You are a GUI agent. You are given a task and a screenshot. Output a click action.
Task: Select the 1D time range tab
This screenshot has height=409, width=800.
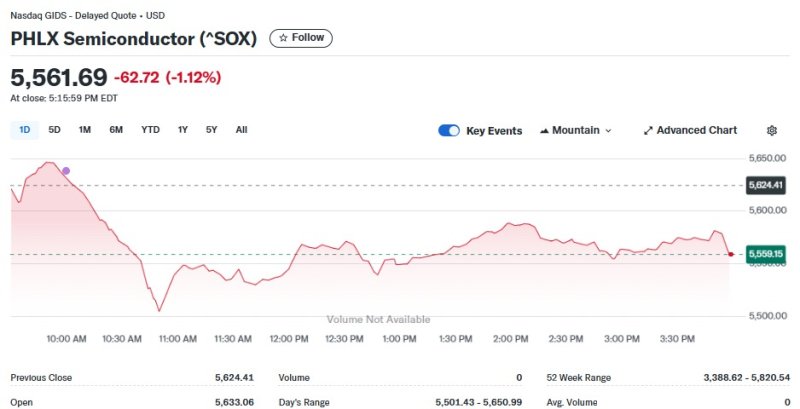click(24, 129)
